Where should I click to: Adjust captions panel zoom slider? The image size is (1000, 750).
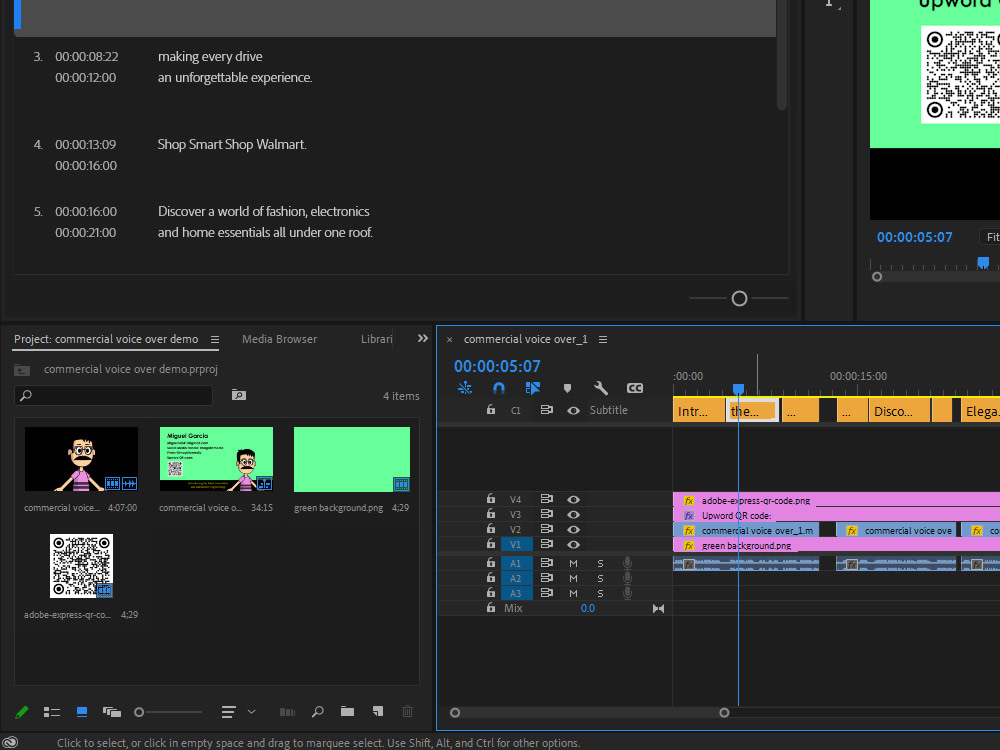tap(739, 298)
